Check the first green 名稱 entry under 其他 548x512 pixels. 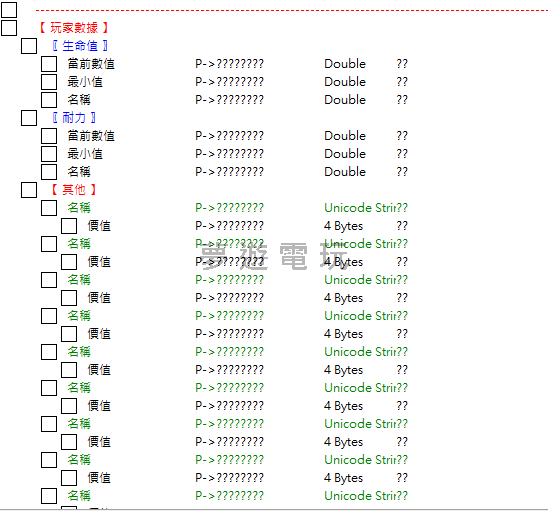point(49,208)
